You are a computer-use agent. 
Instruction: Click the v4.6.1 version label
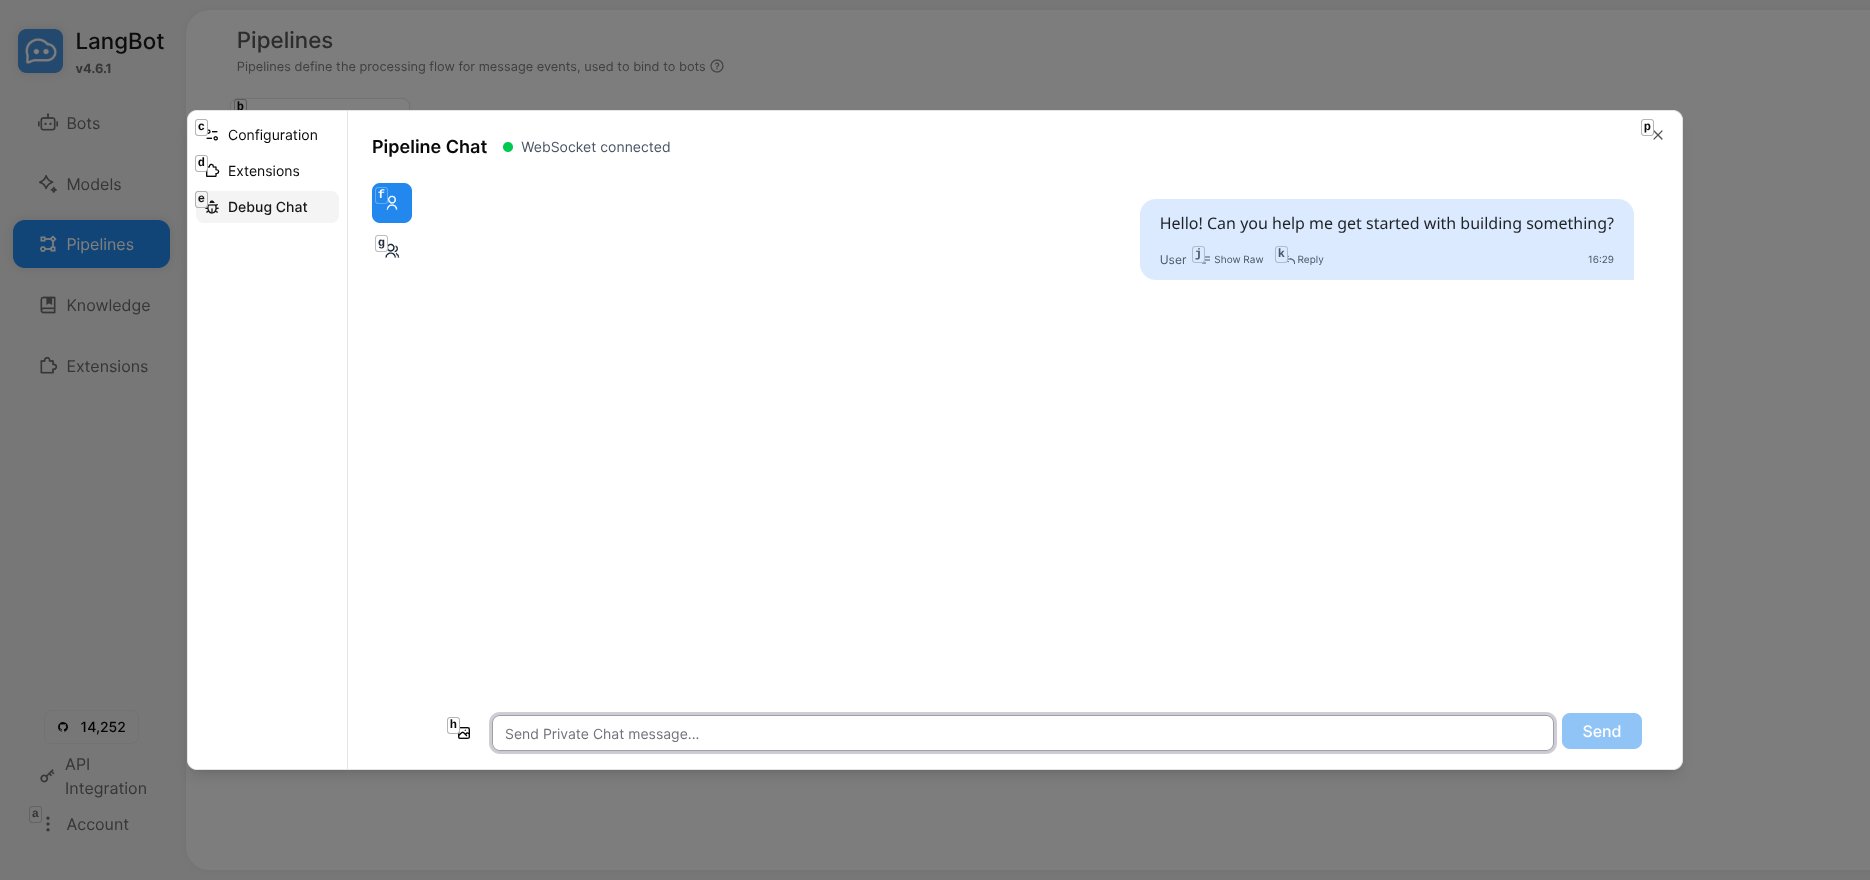tap(93, 69)
